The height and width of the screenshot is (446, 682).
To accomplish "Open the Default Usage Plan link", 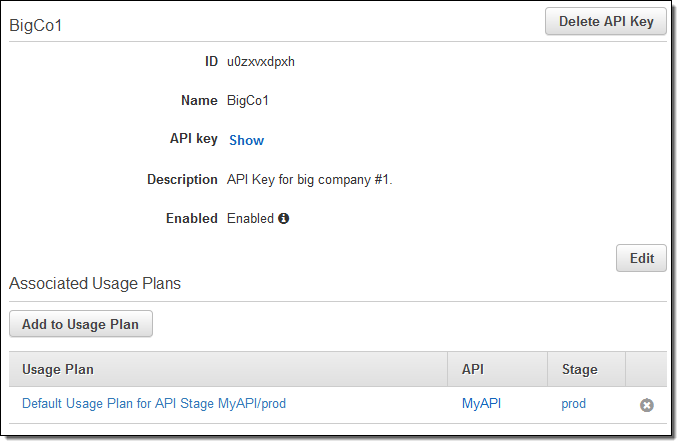I will [x=154, y=404].
